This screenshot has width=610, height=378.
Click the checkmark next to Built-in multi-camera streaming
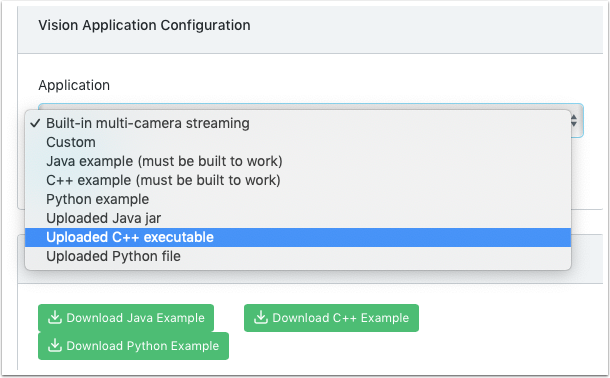tap(35, 123)
